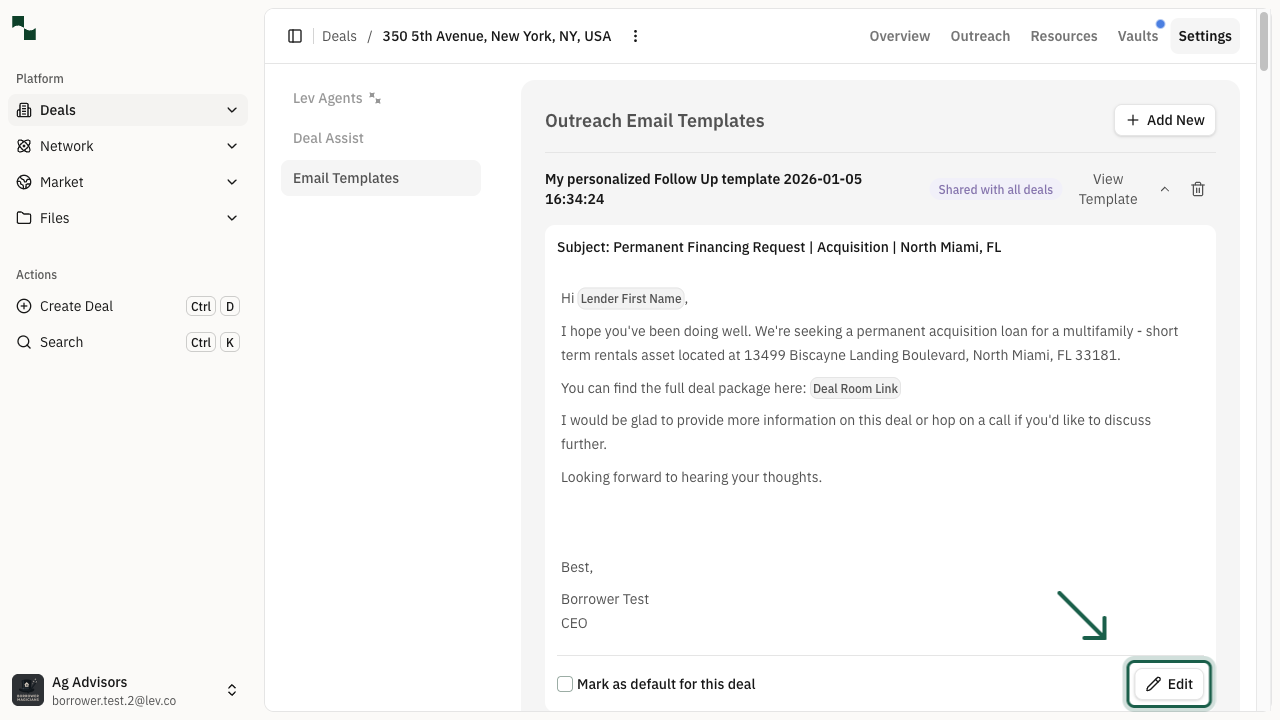The width and height of the screenshot is (1280, 720).
Task: Open the three-dot menu beside the address
Action: [x=636, y=36]
